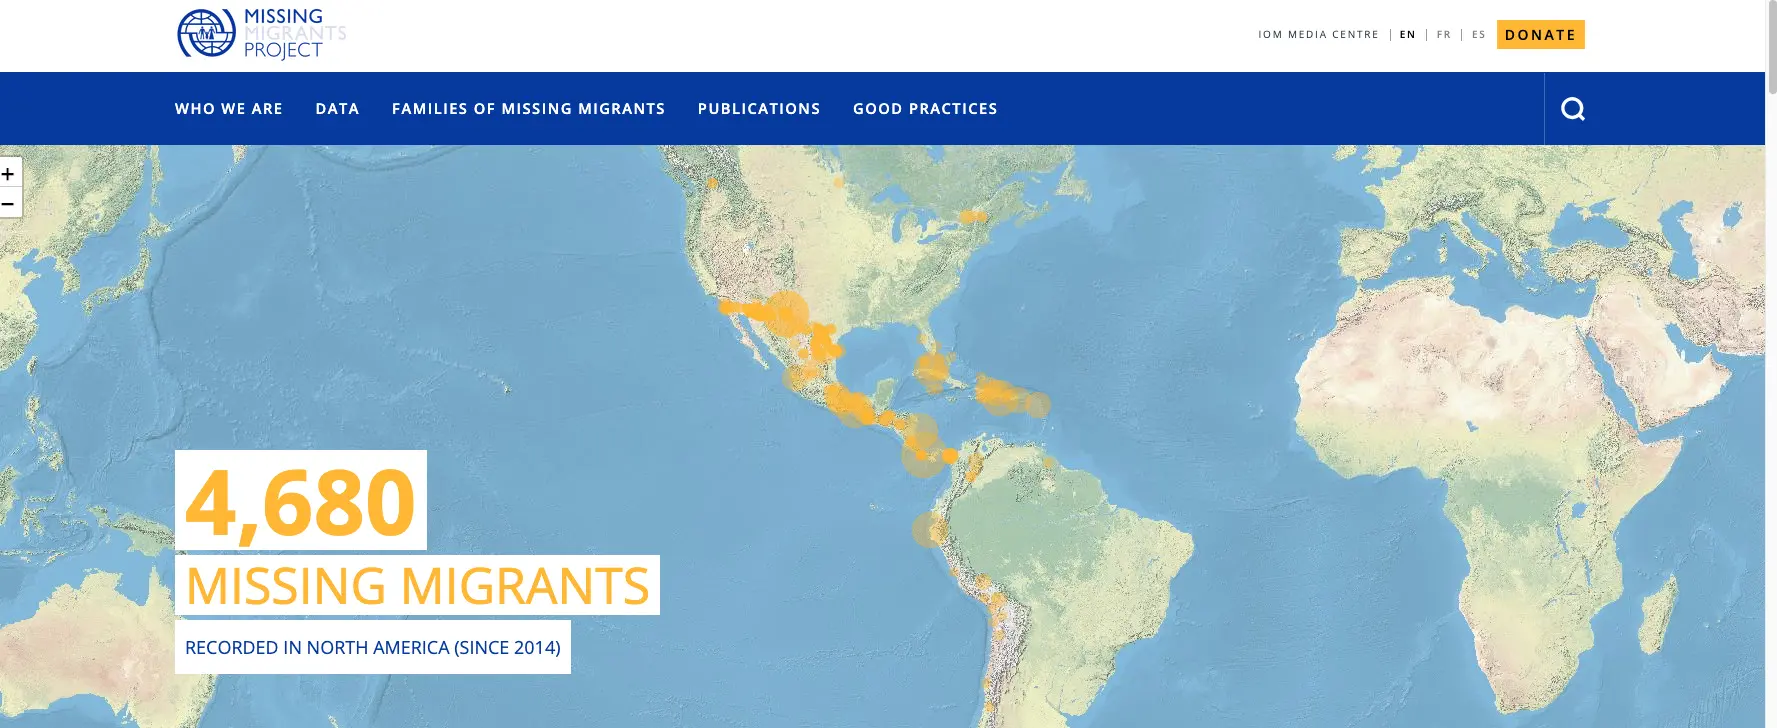The height and width of the screenshot is (728, 1777).
Task: Click the Recorded in North America caption
Action: [372, 648]
